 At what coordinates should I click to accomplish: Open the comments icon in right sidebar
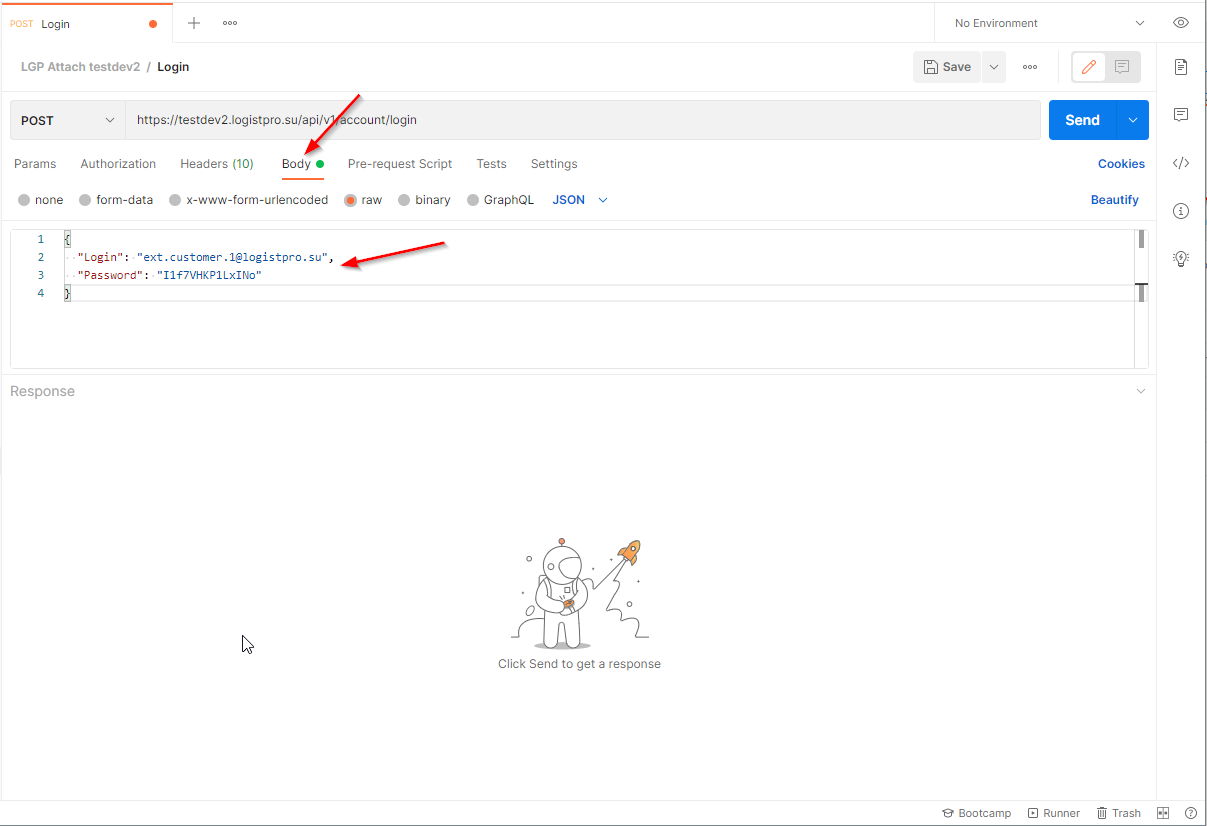(x=1181, y=115)
